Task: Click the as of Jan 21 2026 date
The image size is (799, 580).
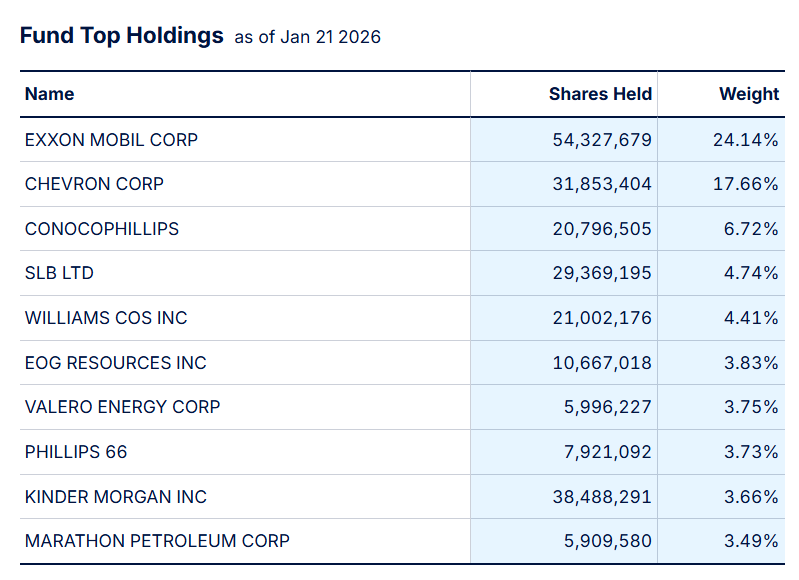Action: [x=307, y=38]
